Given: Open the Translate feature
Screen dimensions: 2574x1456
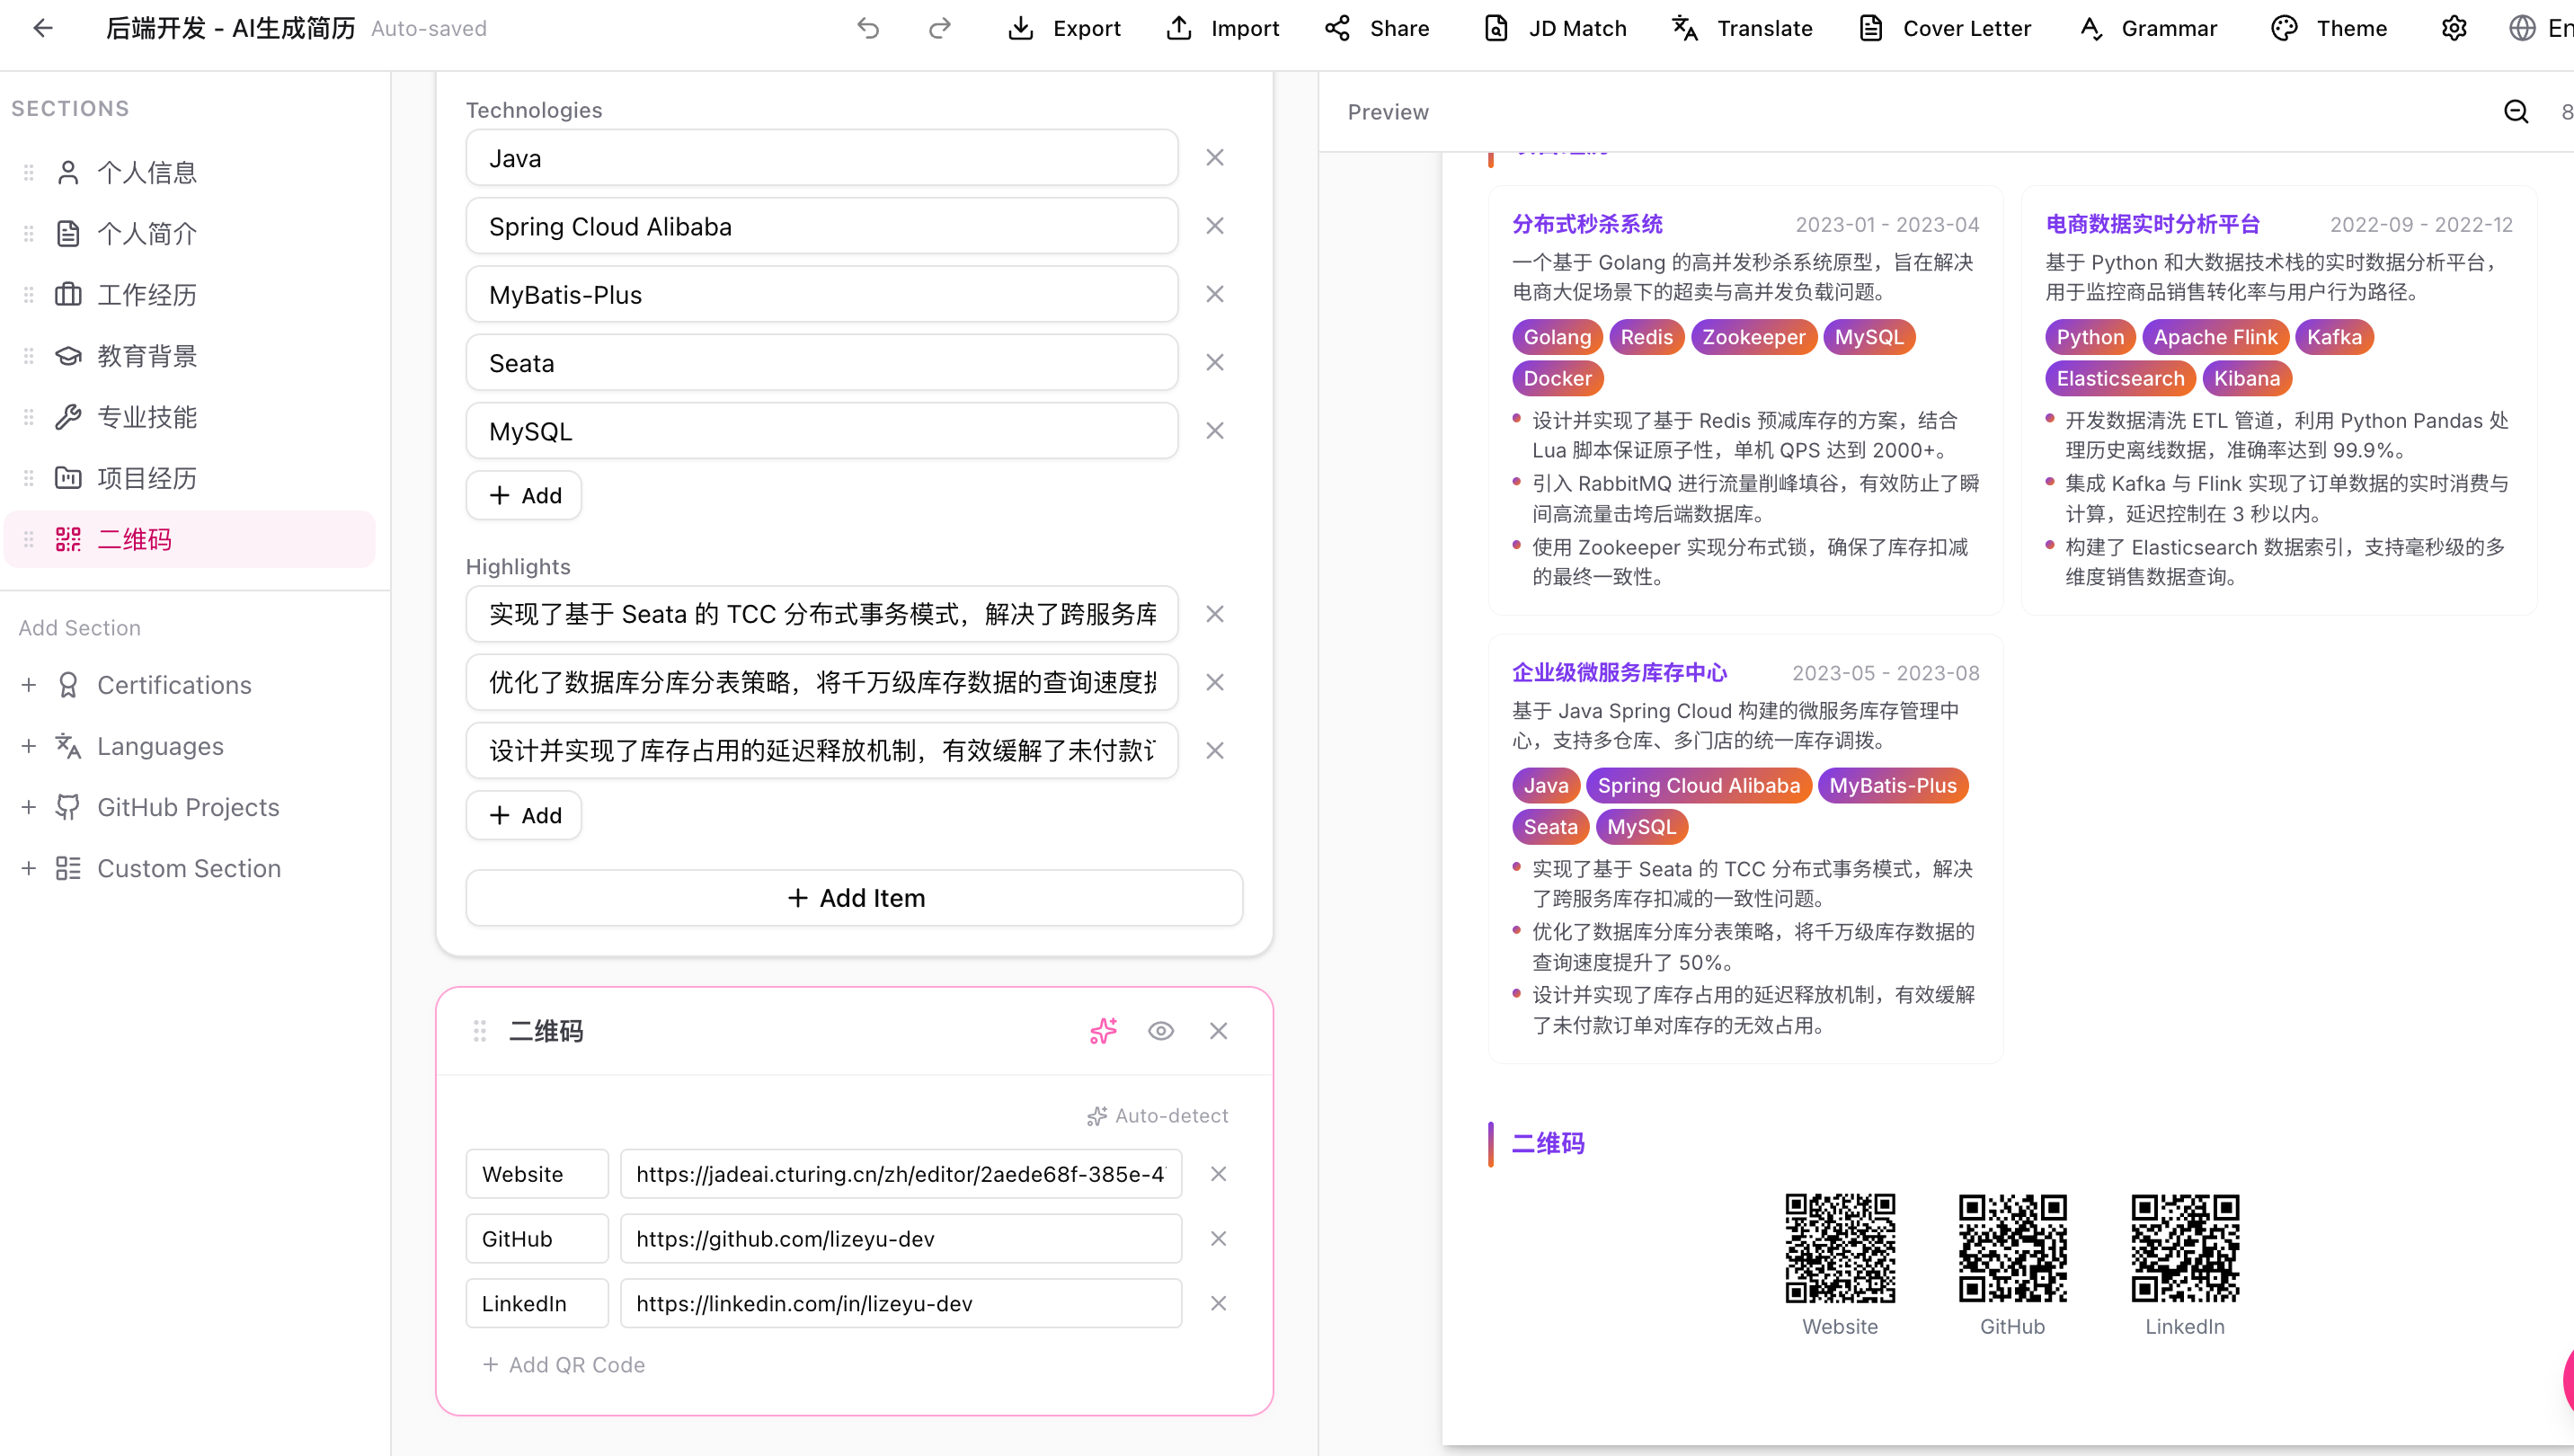Looking at the screenshot, I should coord(1740,28).
